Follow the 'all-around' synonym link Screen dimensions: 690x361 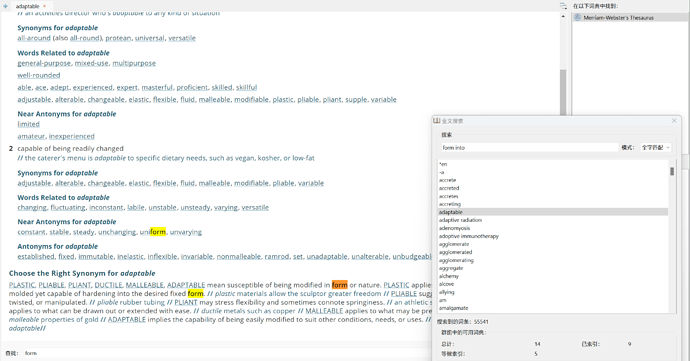pos(34,38)
